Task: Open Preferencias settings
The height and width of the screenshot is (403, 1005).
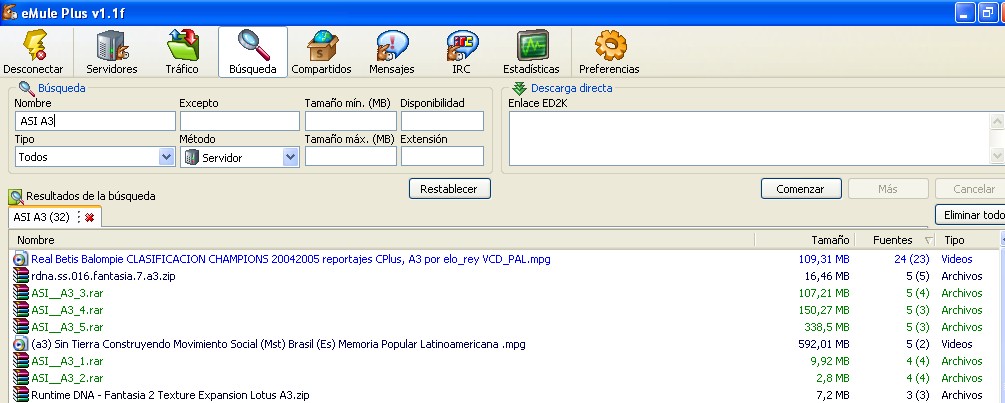Action: tap(610, 52)
